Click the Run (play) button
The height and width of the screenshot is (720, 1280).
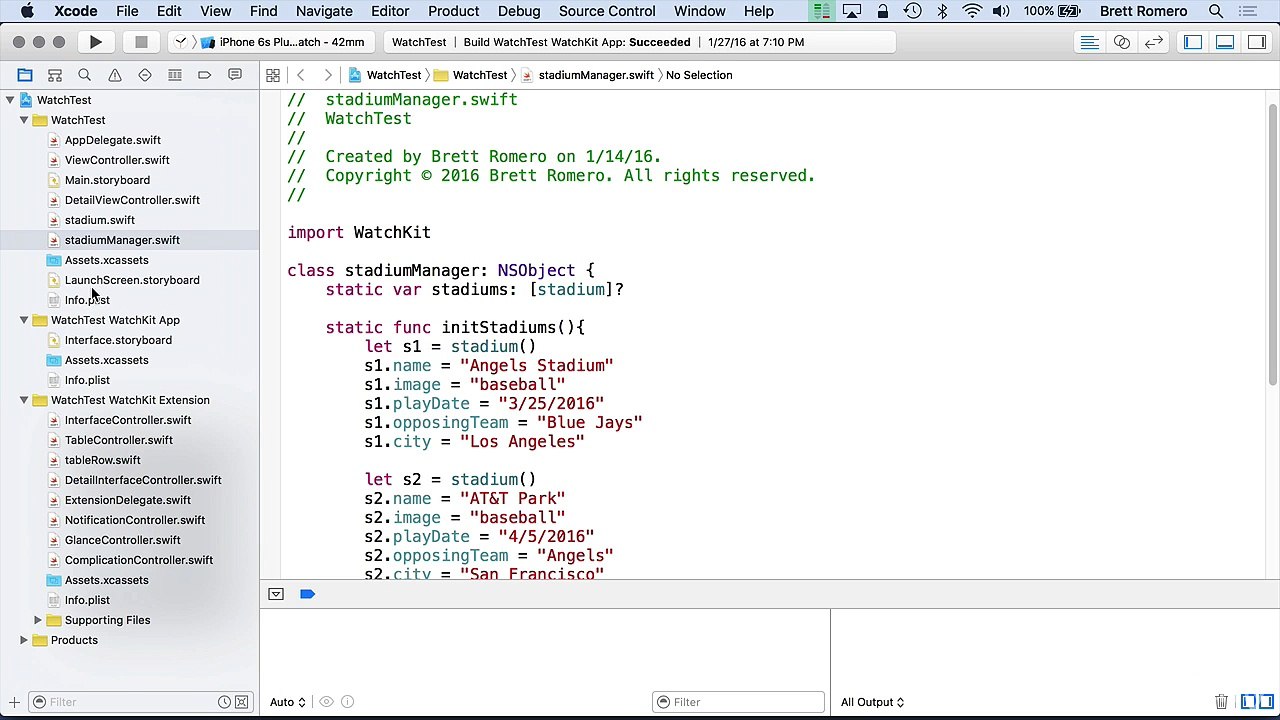(95, 42)
